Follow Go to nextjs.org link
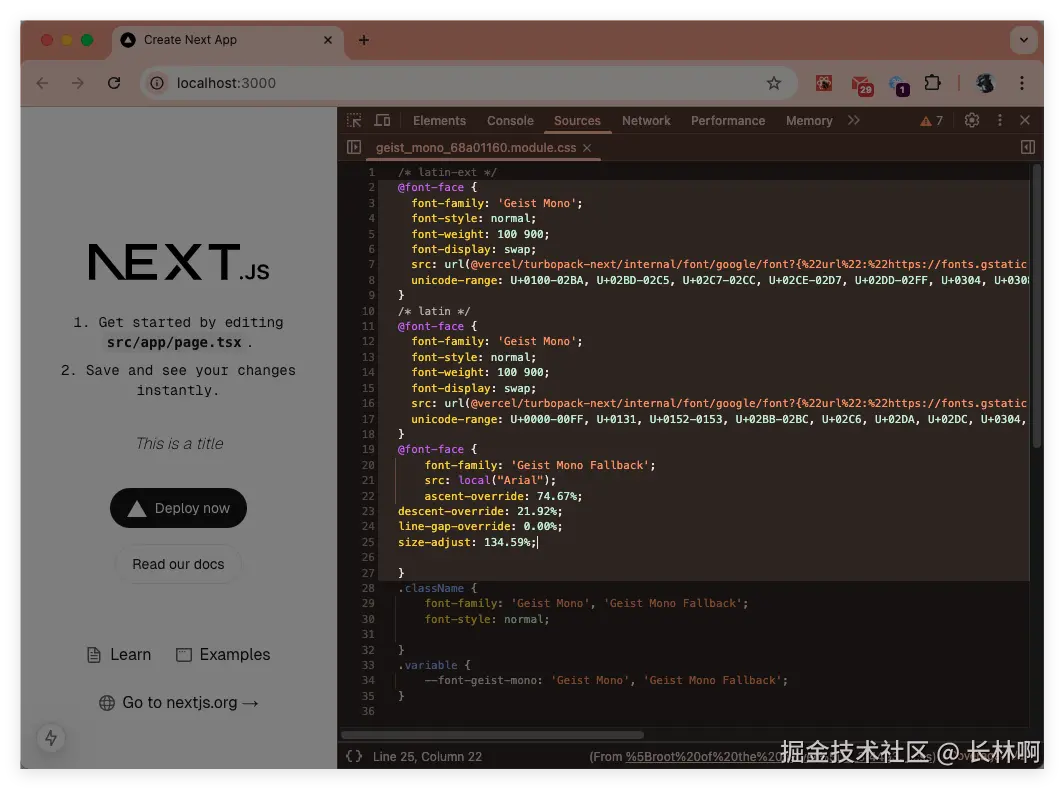The width and height of the screenshot is (1064, 789). (x=178, y=703)
